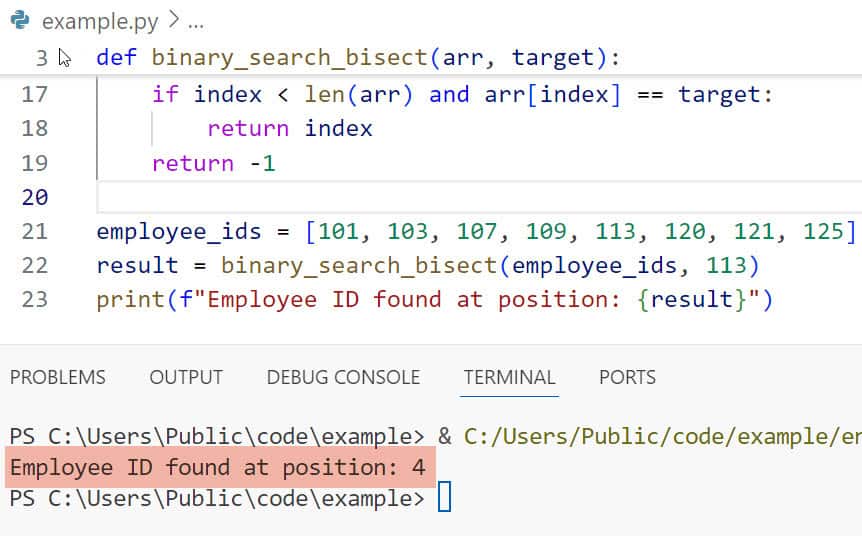This screenshot has width=862, height=536.
Task: Click the 'and' keyword on line 17
Action: click(449, 95)
